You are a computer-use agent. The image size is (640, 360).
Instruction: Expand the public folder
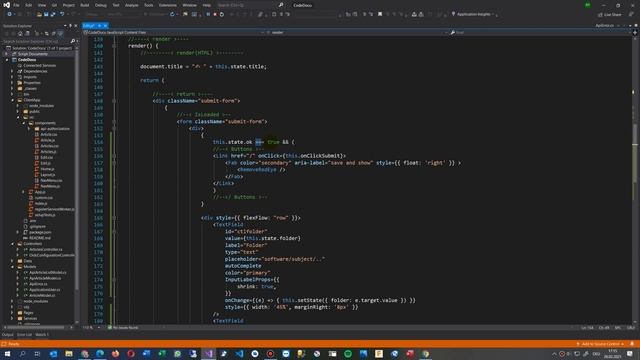pos(18,111)
